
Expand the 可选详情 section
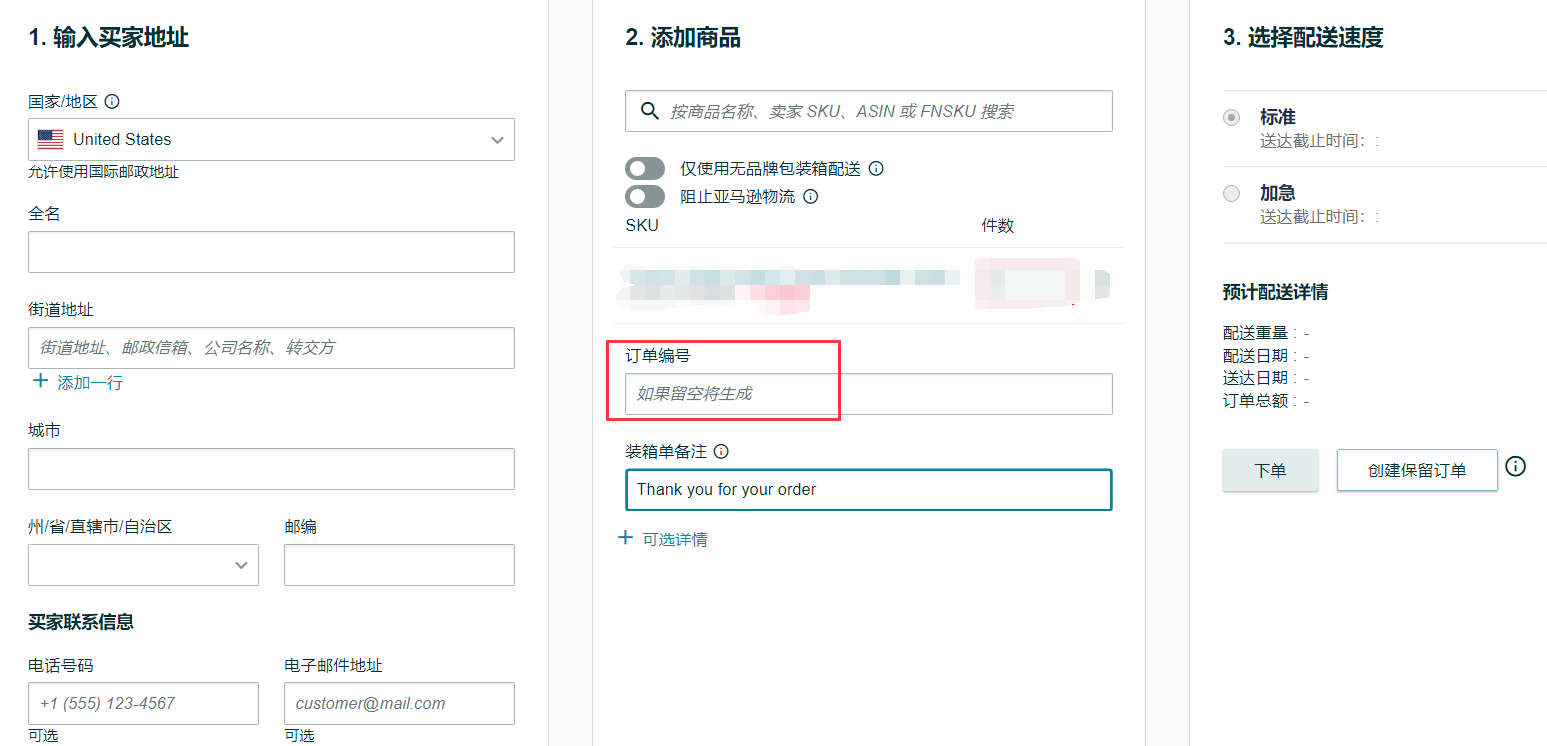click(672, 538)
